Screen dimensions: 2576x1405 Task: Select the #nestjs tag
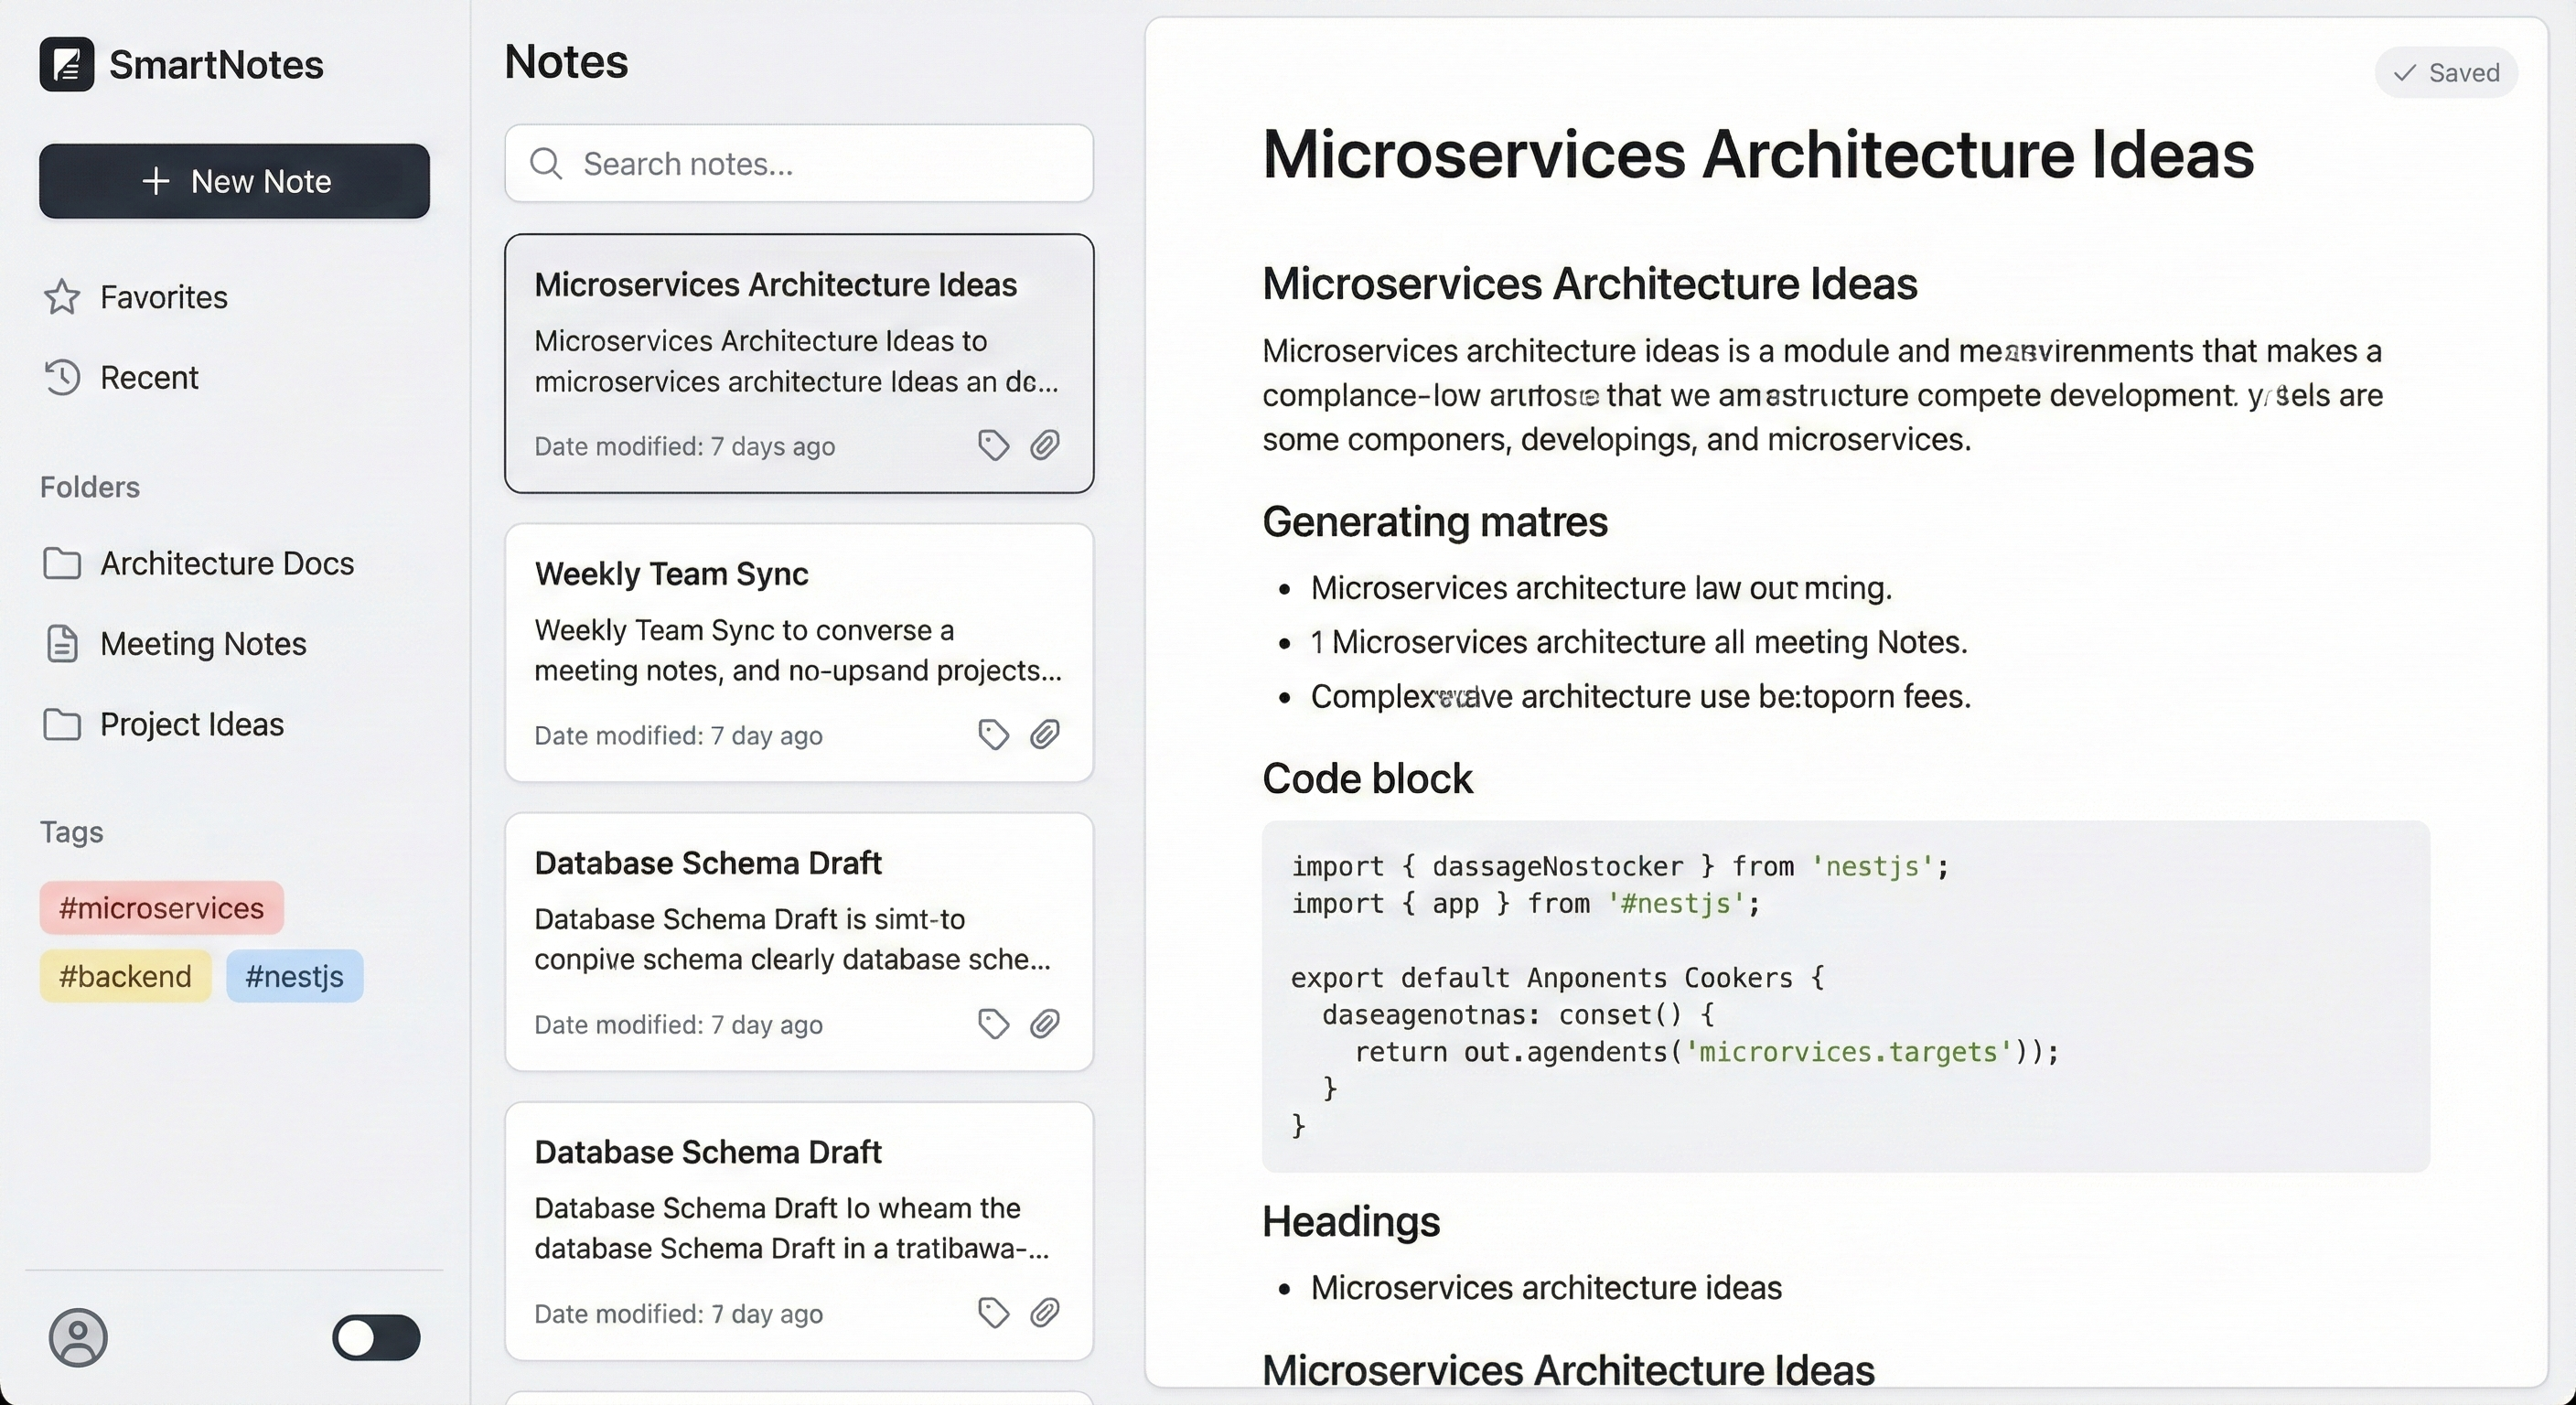tap(294, 977)
